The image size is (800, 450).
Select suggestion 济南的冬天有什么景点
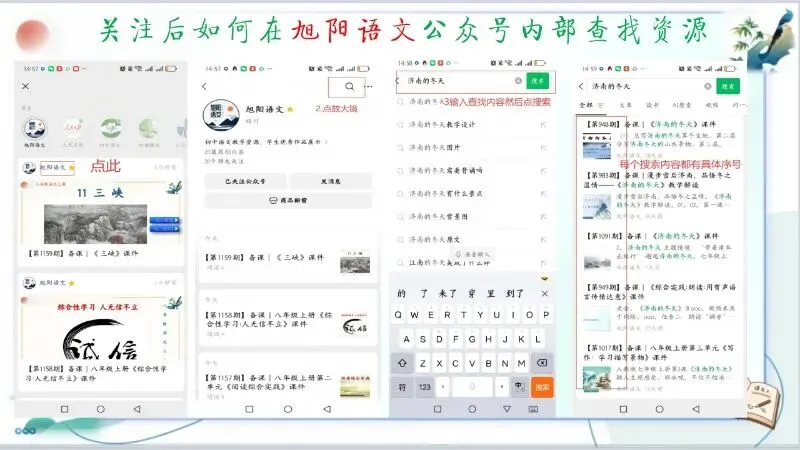(445, 193)
